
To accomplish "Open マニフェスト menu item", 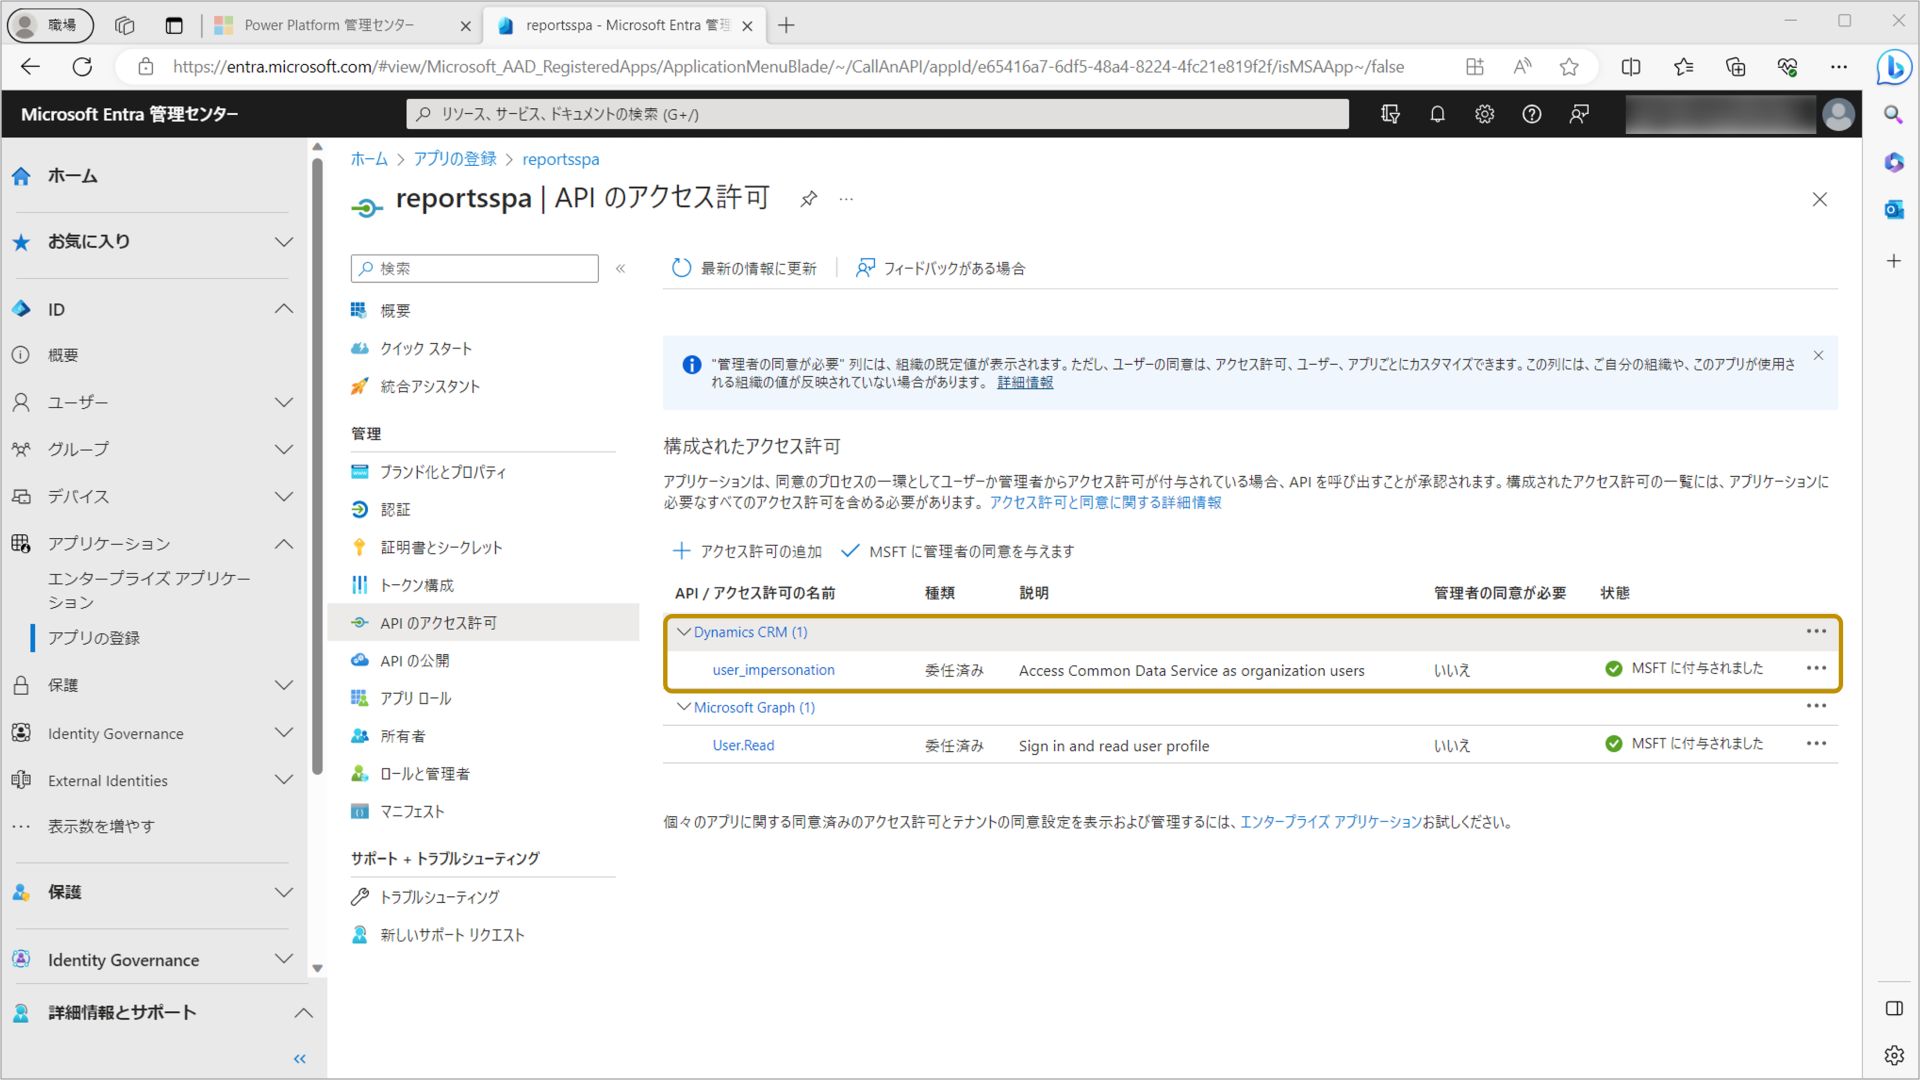I will (x=411, y=811).
